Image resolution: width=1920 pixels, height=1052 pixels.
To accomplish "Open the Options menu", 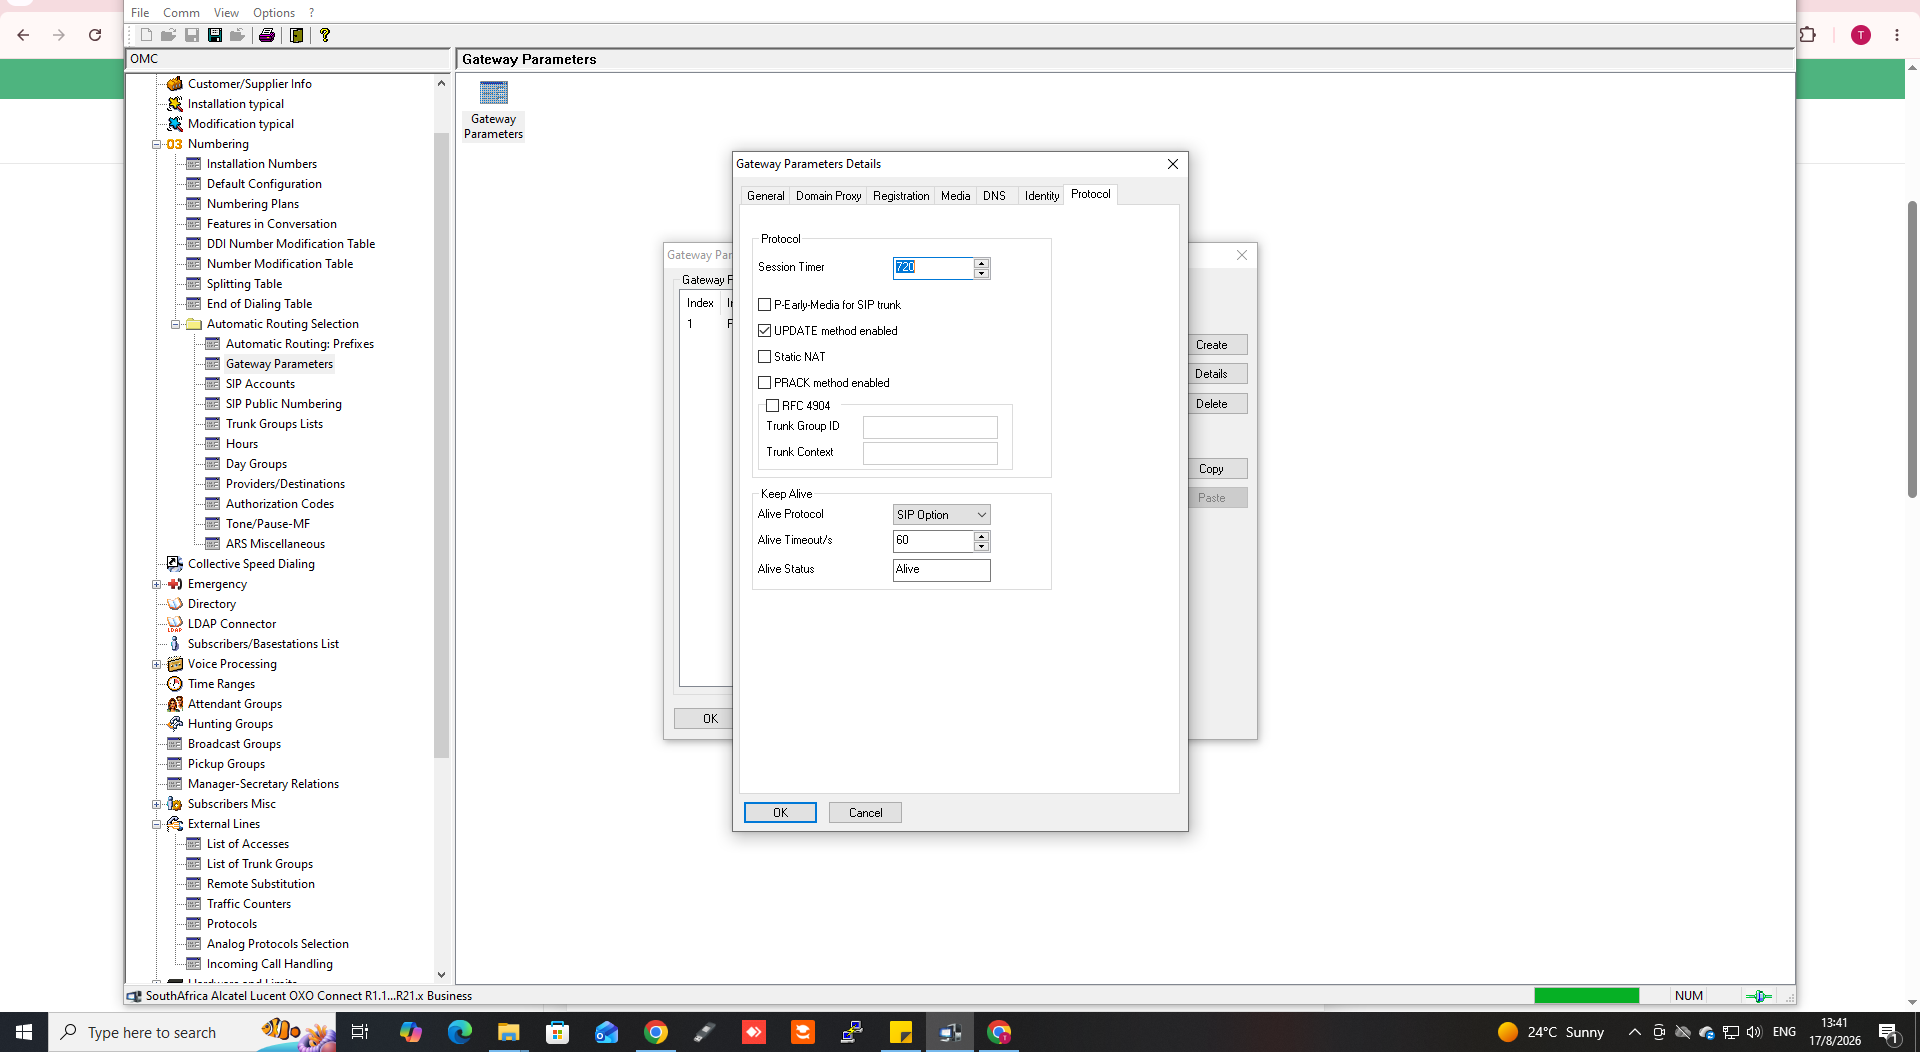I will point(273,13).
